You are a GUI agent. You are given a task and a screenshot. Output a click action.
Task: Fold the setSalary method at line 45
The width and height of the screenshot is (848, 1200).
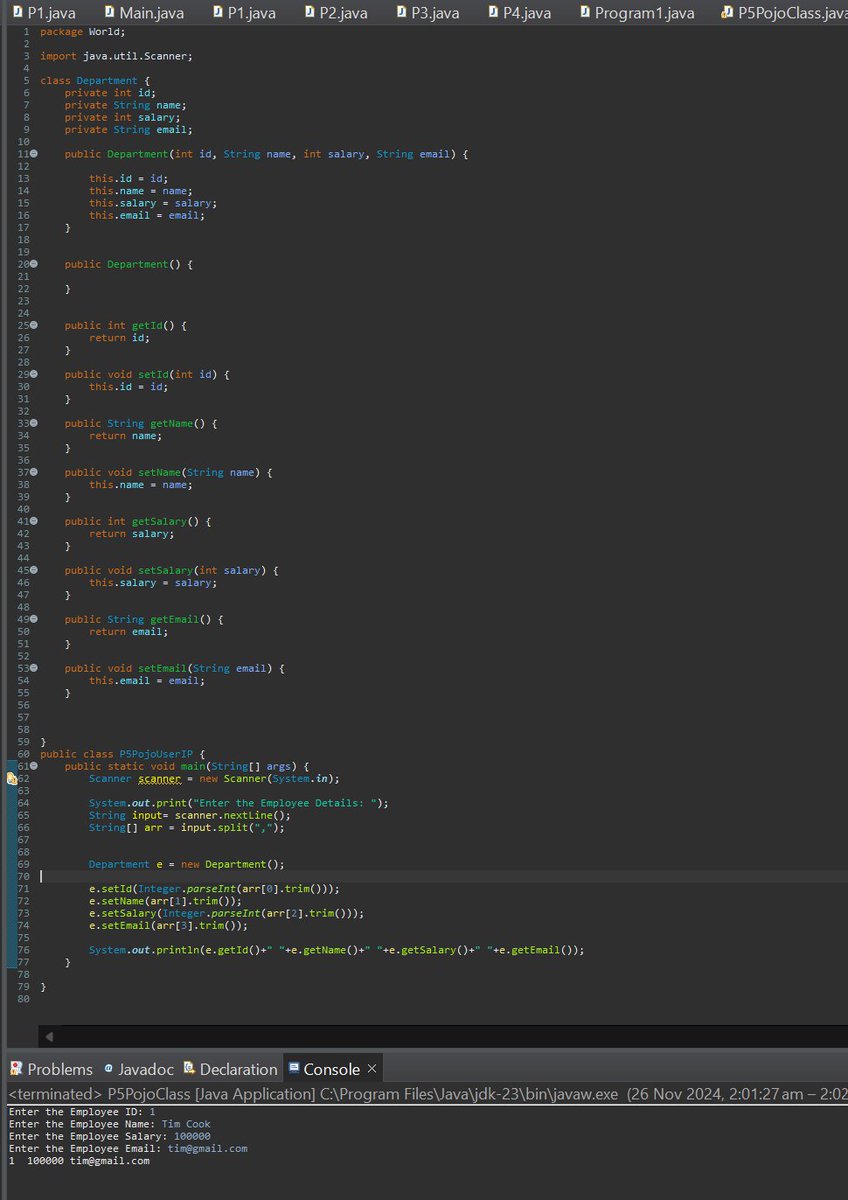(34, 570)
